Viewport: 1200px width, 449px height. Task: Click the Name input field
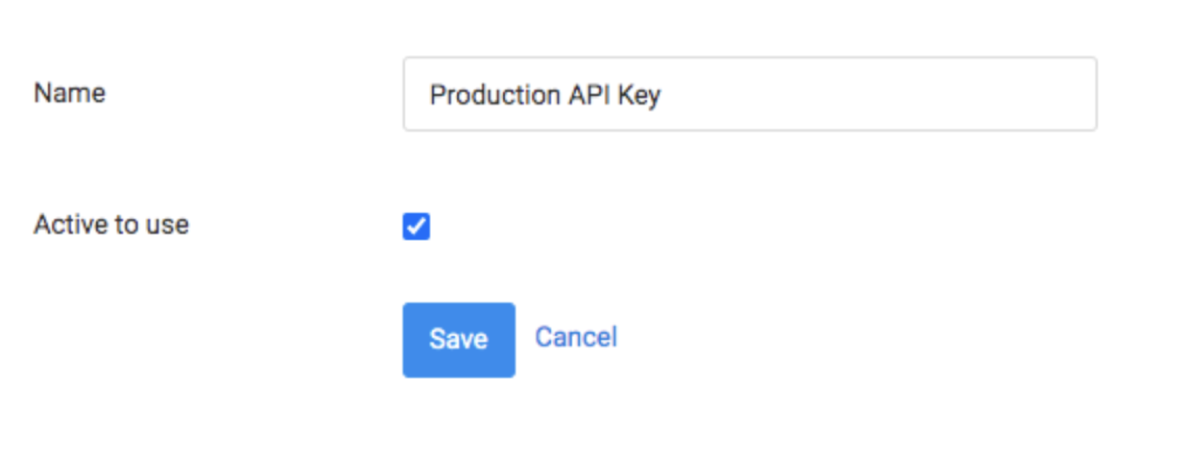coord(750,94)
